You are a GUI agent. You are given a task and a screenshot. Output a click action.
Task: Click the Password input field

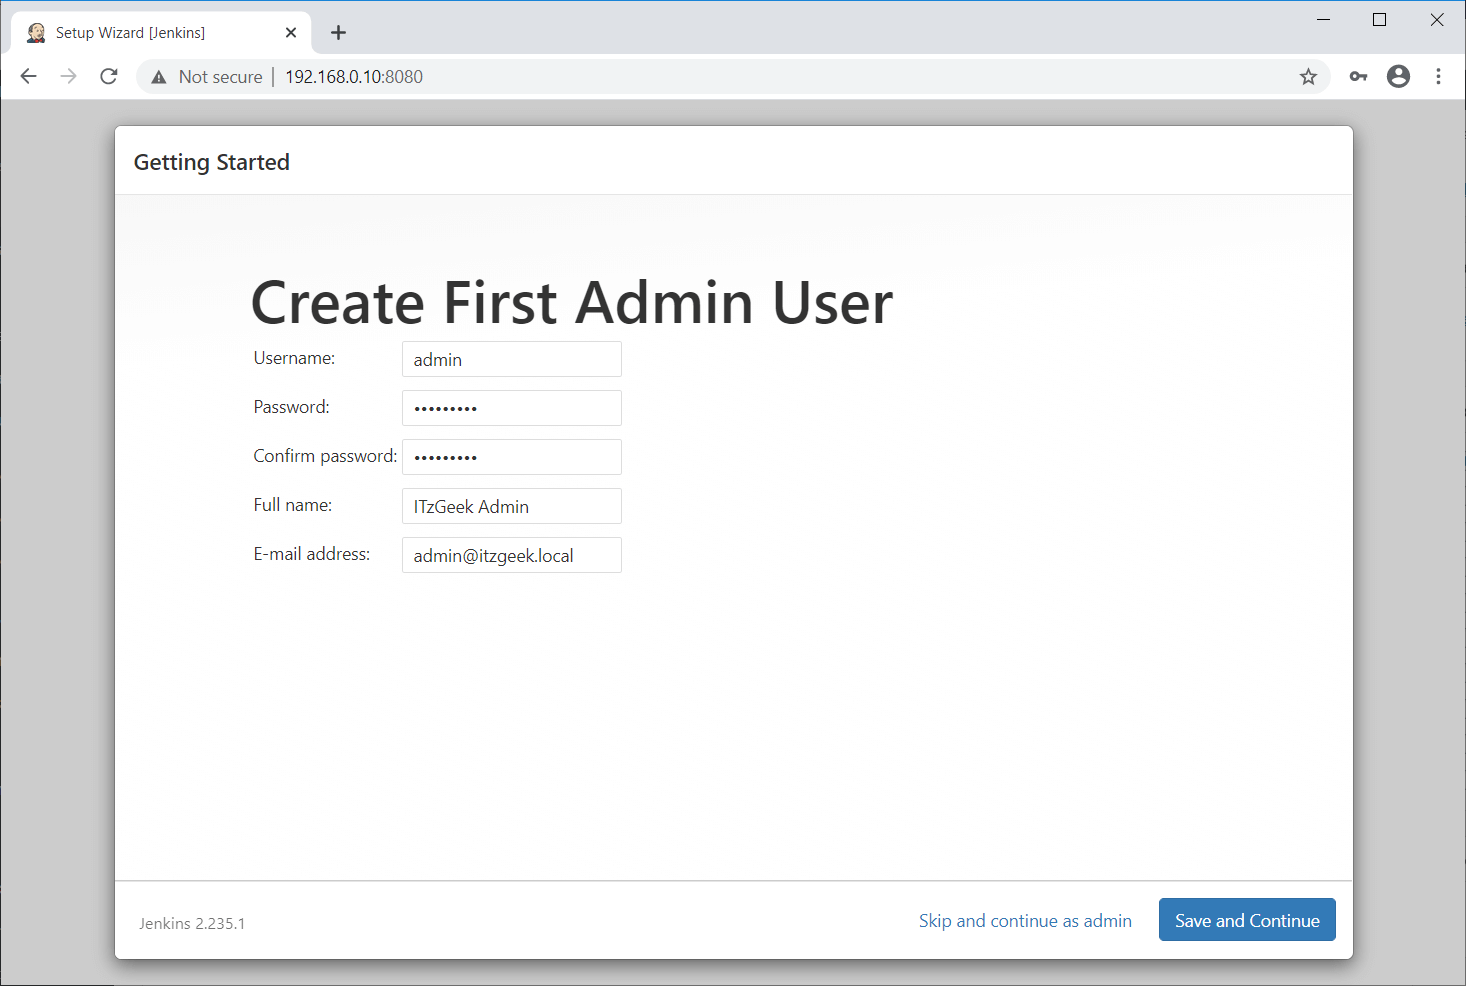tap(512, 408)
